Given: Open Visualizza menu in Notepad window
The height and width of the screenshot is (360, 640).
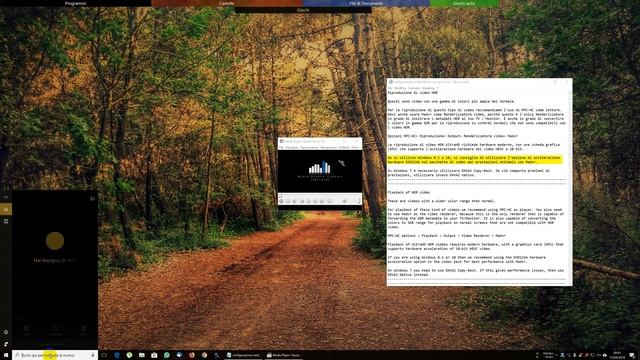Looking at the screenshot, I should coord(428,88).
